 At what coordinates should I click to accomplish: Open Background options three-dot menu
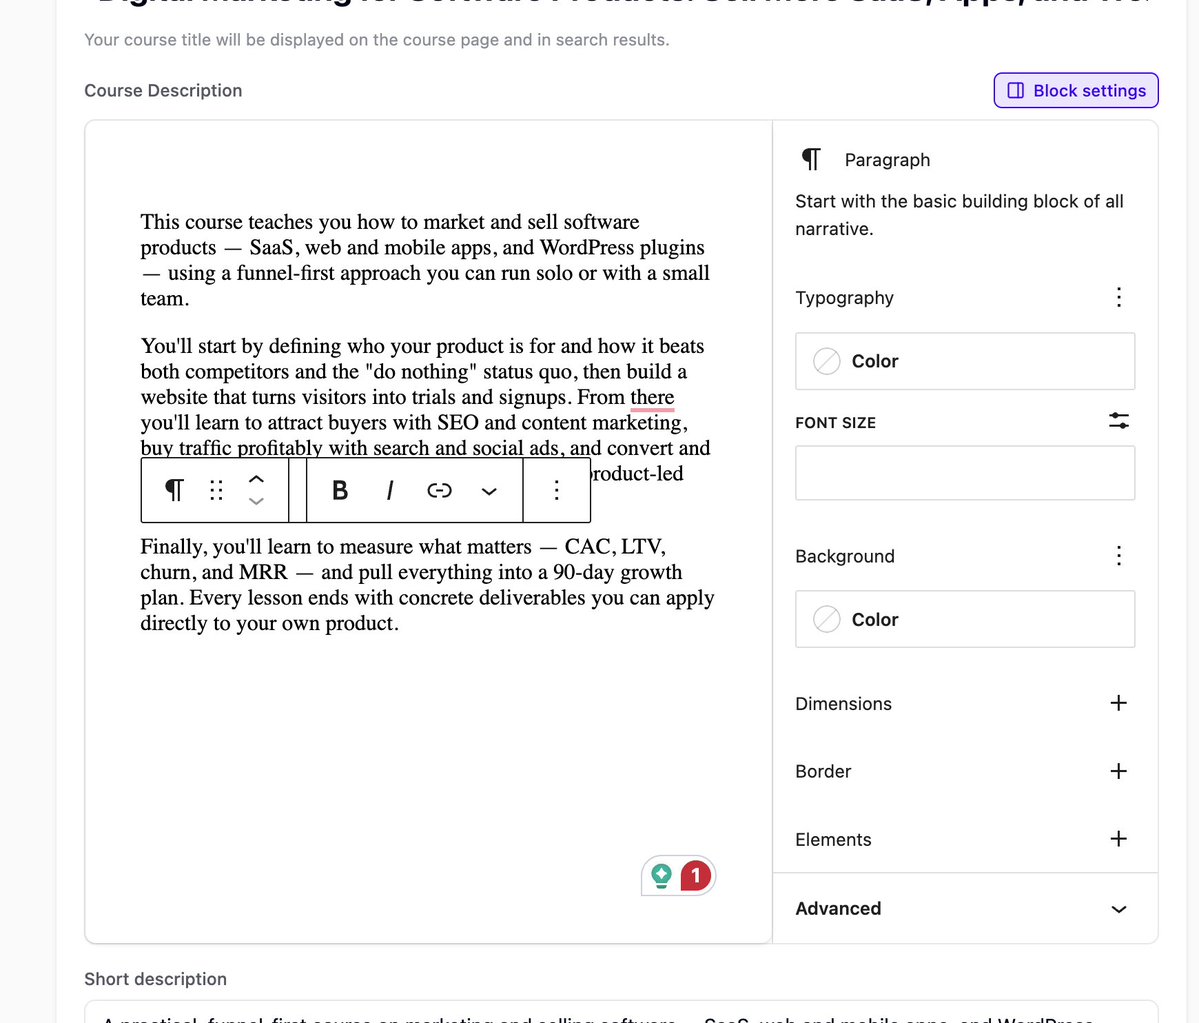[x=1119, y=556]
